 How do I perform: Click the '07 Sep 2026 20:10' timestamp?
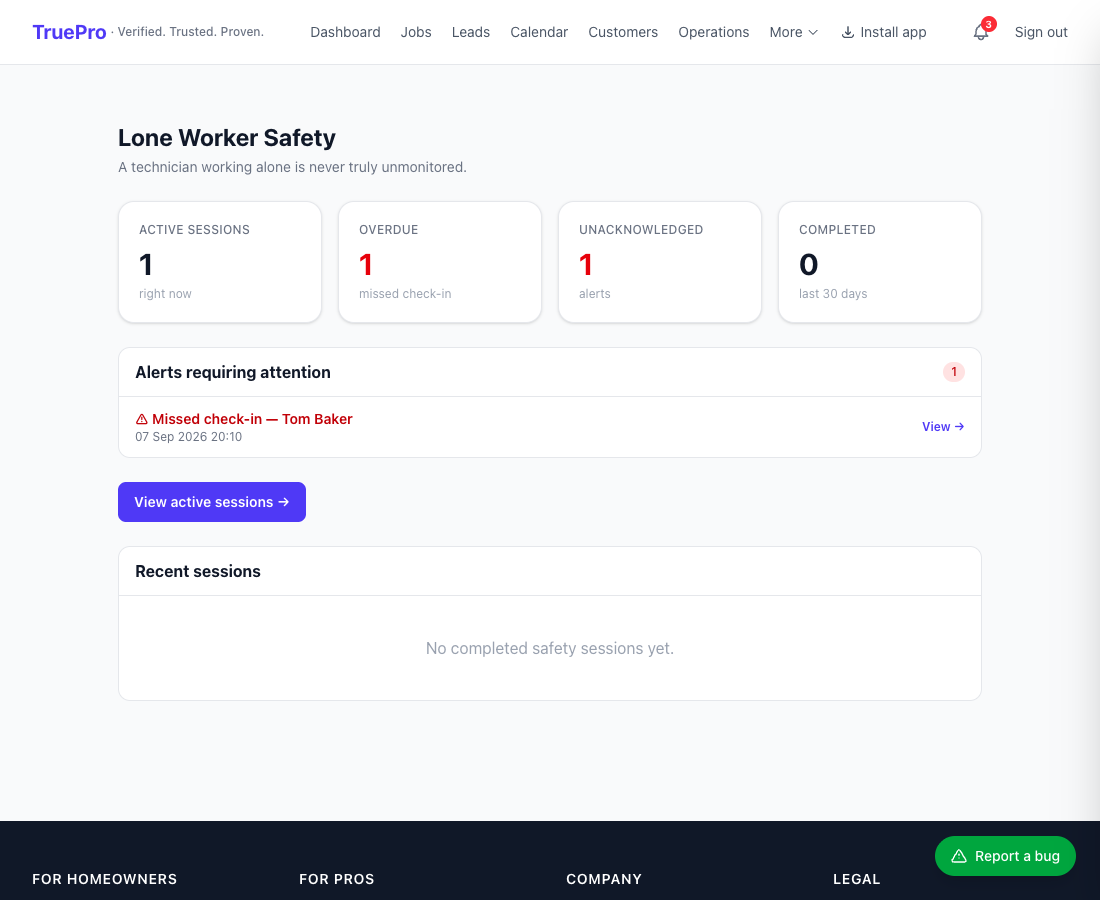(x=189, y=436)
